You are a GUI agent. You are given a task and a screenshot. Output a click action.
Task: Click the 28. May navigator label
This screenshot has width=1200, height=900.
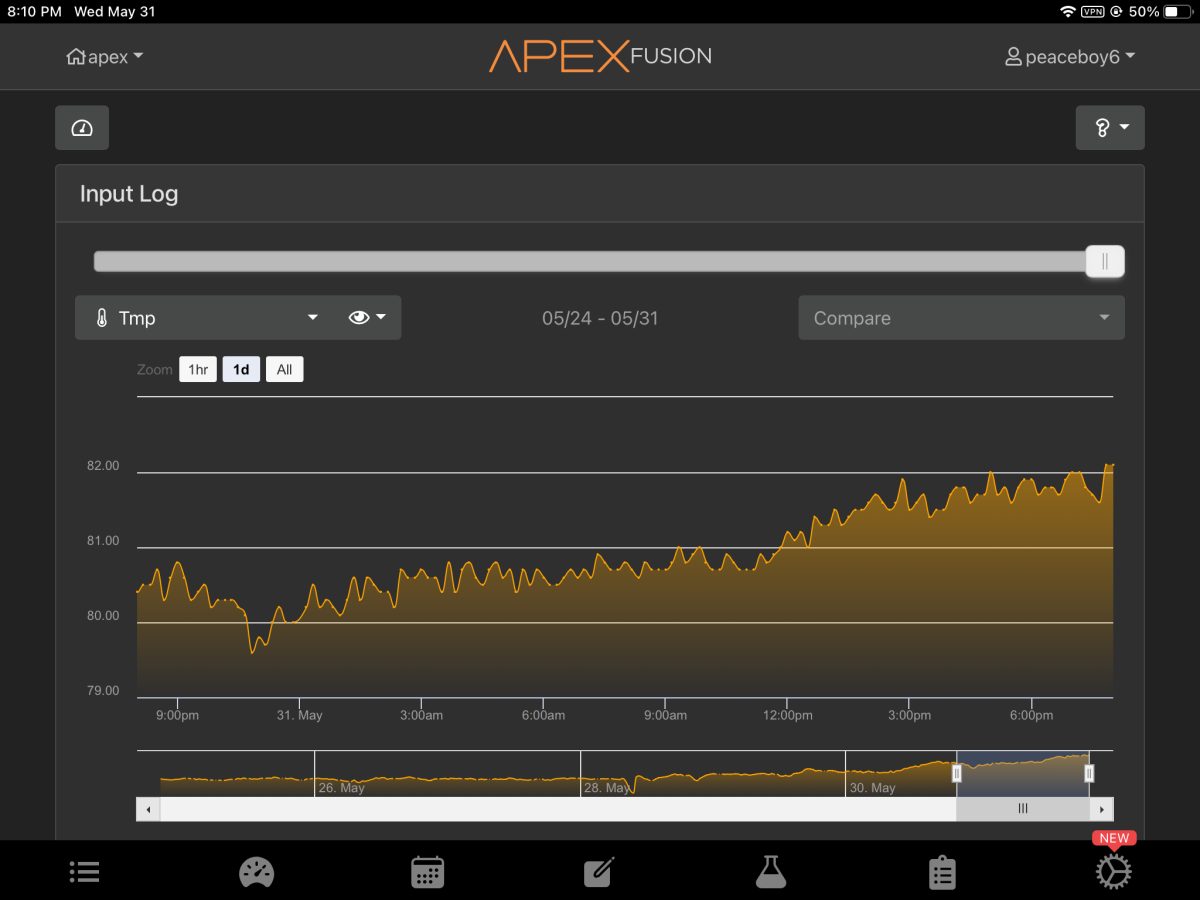pos(607,788)
